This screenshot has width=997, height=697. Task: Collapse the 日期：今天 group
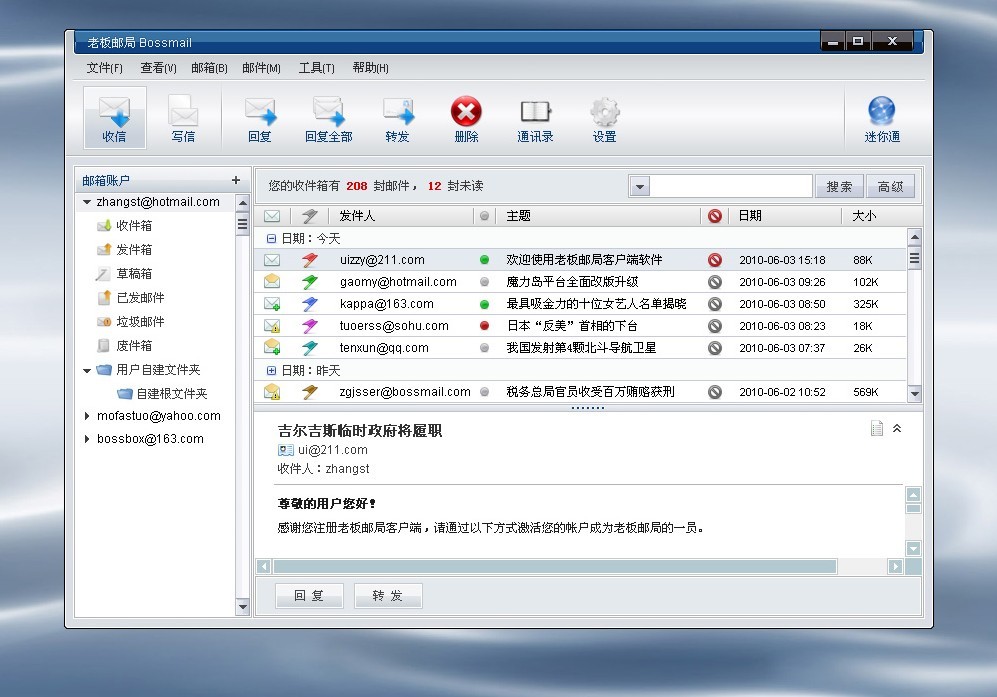(272, 238)
